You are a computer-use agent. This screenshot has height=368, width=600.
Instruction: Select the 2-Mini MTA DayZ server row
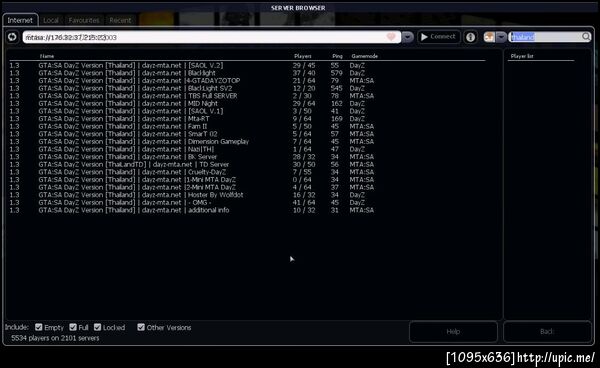(x=247, y=187)
